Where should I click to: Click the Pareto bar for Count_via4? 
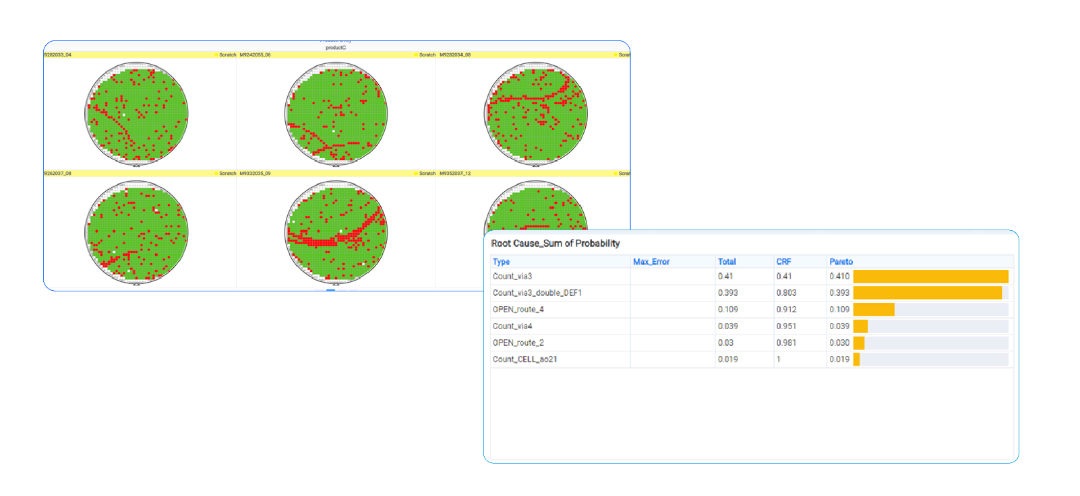click(860, 326)
